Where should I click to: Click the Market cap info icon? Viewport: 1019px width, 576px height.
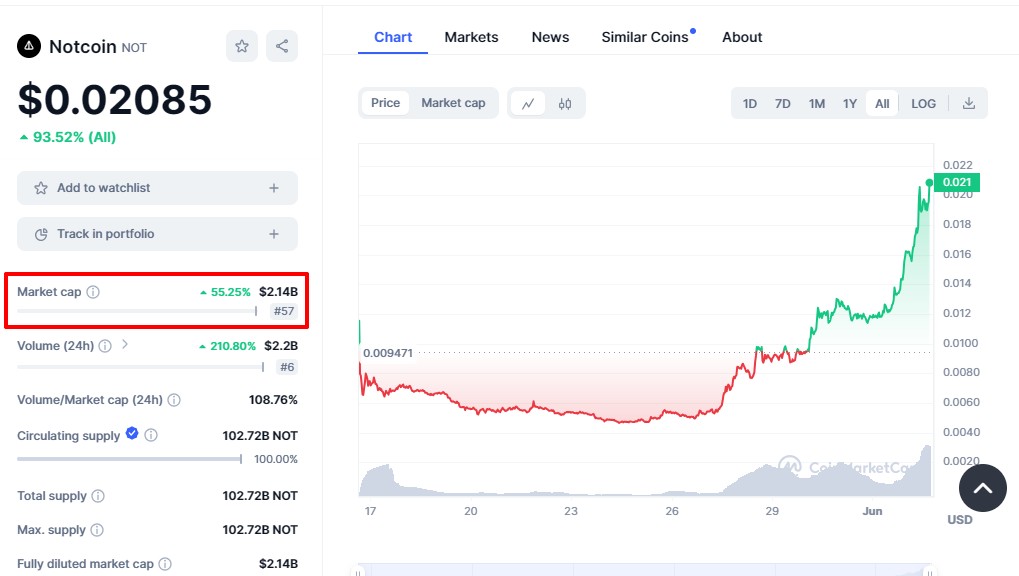click(x=93, y=292)
